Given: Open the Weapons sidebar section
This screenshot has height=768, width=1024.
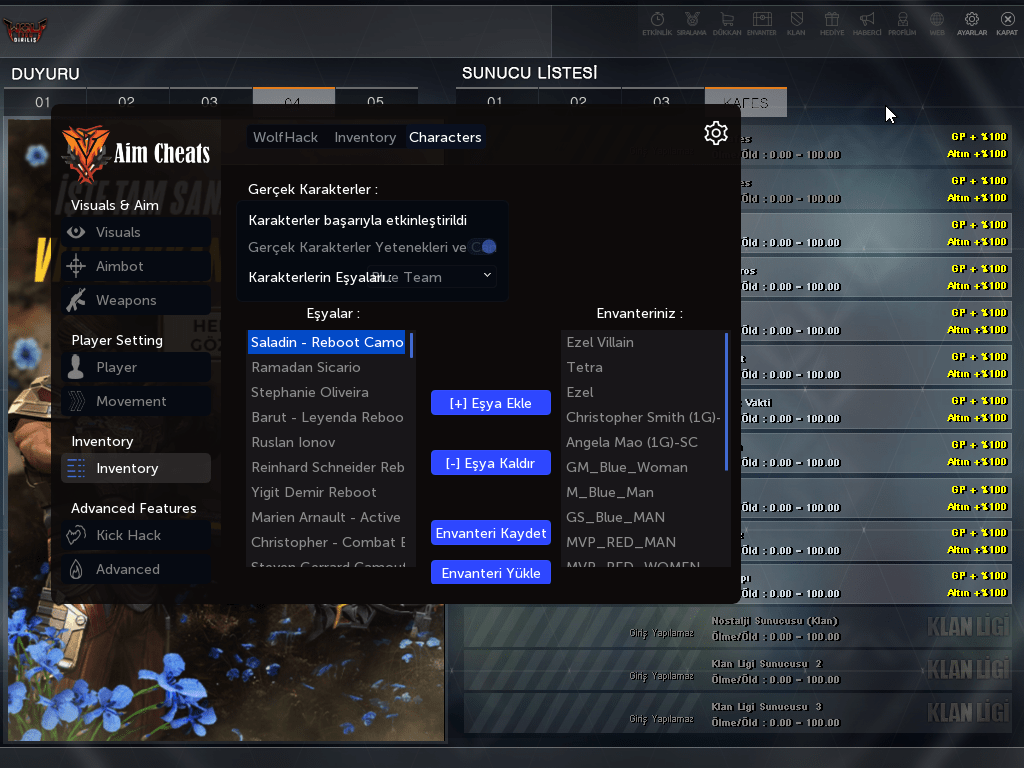Looking at the screenshot, I should [136, 300].
